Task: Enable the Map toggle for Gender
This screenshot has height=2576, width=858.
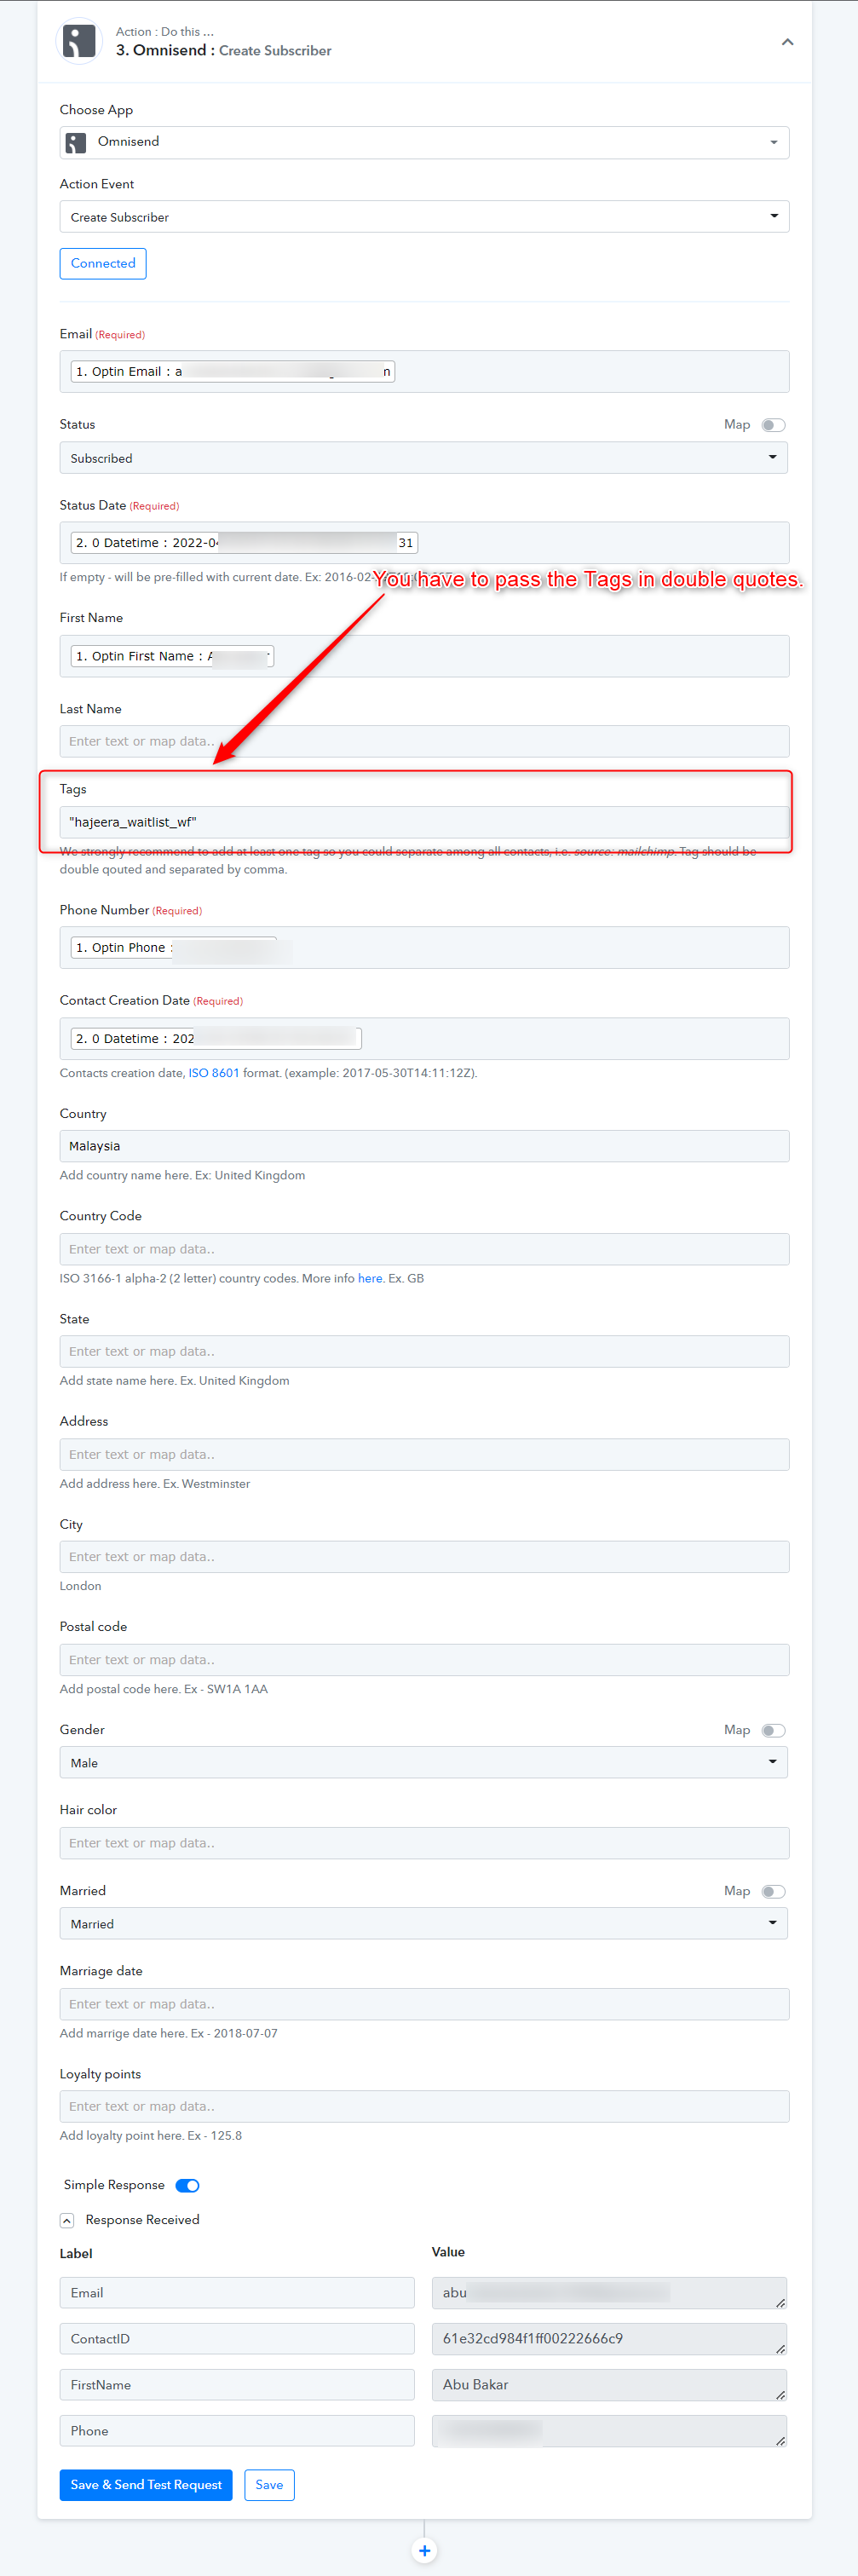Action: (x=773, y=1730)
